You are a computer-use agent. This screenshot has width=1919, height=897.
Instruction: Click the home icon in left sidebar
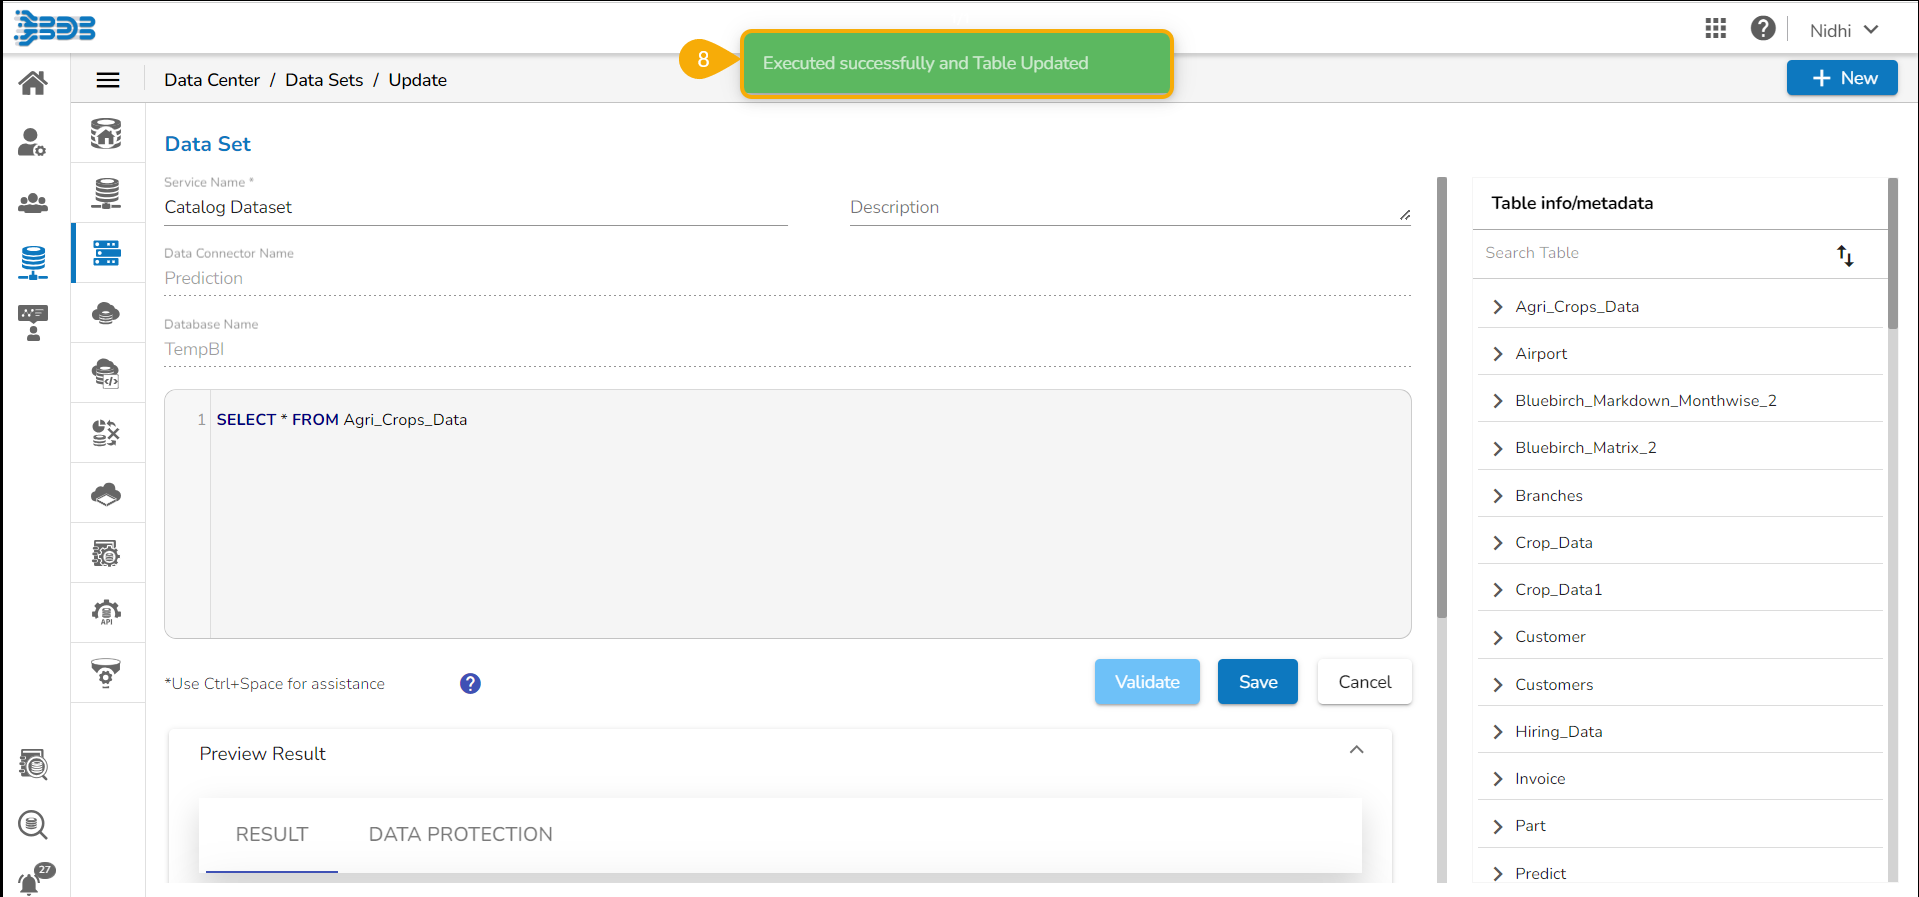tap(33, 83)
